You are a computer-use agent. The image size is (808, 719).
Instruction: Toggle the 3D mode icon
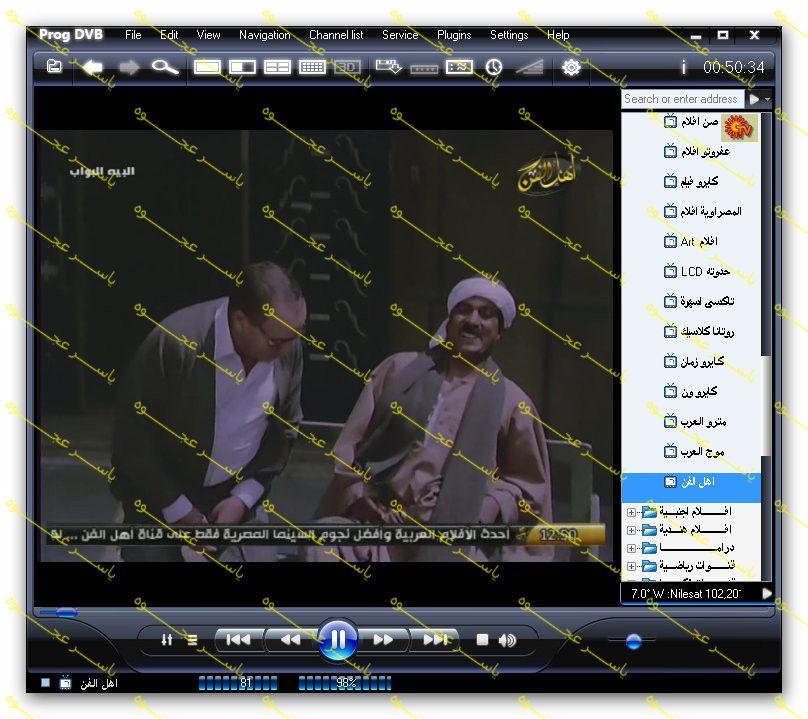(347, 67)
